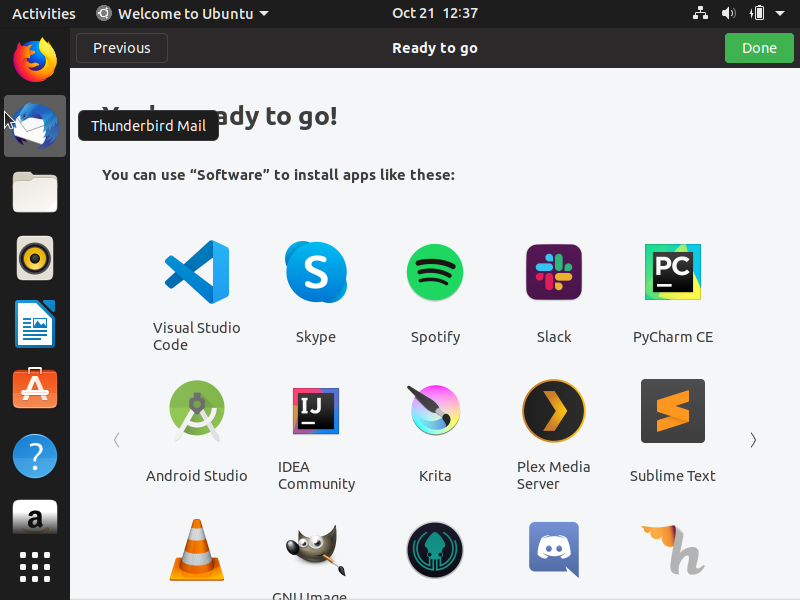
Task: Open the Help question mark icon
Action: tap(35, 456)
